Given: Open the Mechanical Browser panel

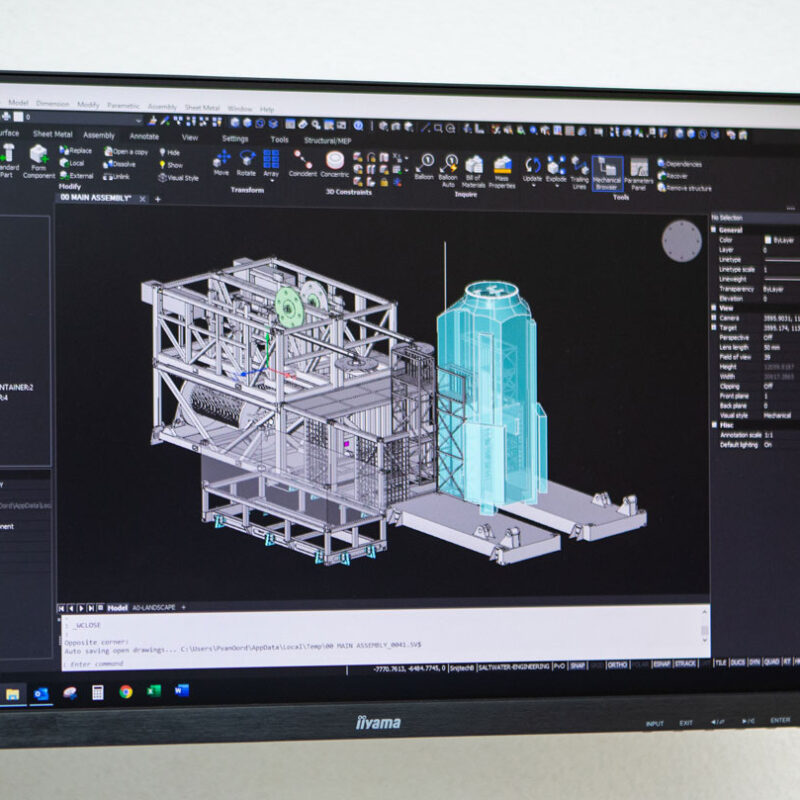Looking at the screenshot, I should (607, 172).
